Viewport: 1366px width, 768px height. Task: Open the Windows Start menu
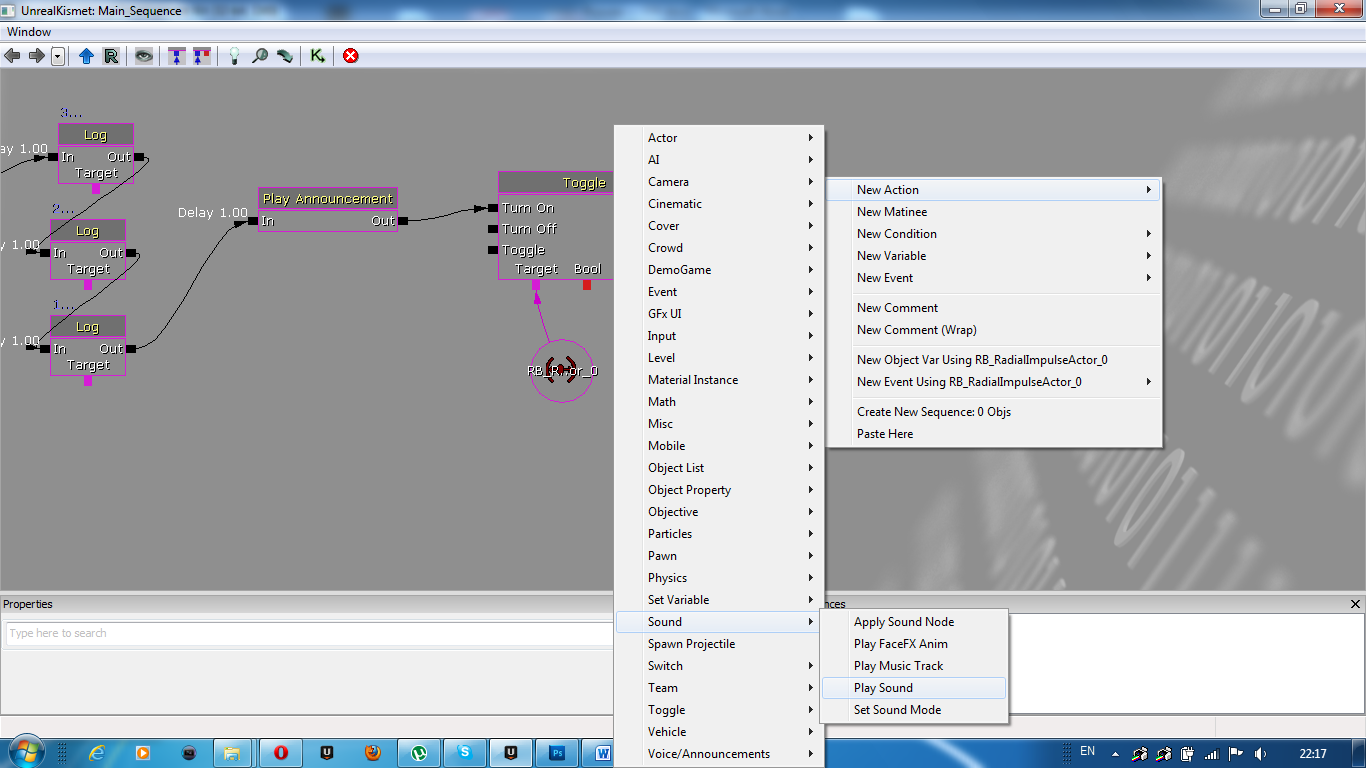click(x=24, y=752)
